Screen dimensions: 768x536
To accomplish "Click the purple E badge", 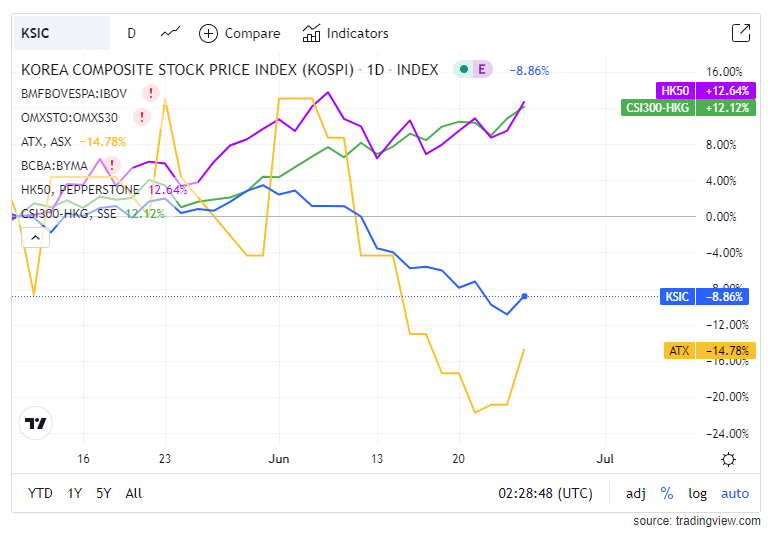I will tap(482, 70).
